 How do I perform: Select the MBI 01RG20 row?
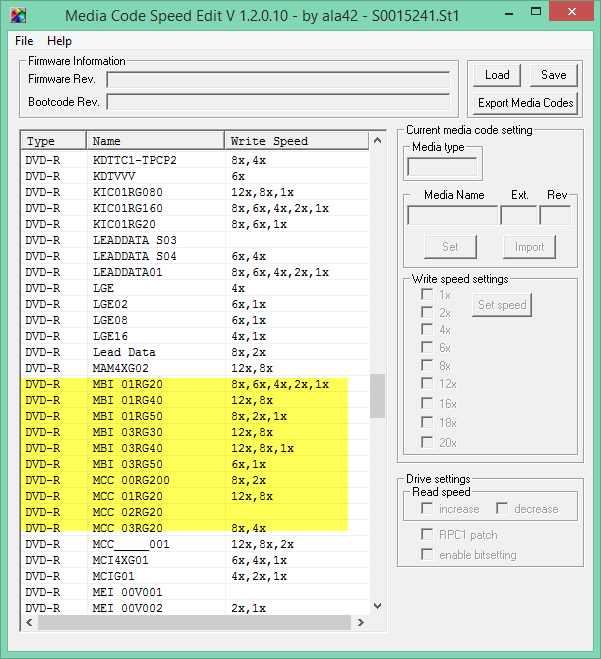point(195,384)
